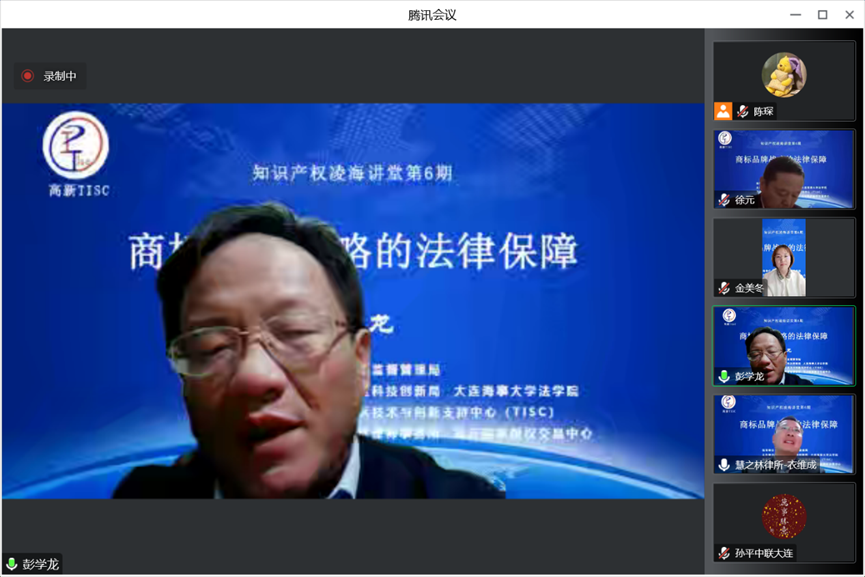Click 孙平中联大连's muted microphone icon
Screen dimensions: 865x577
tap(724, 553)
